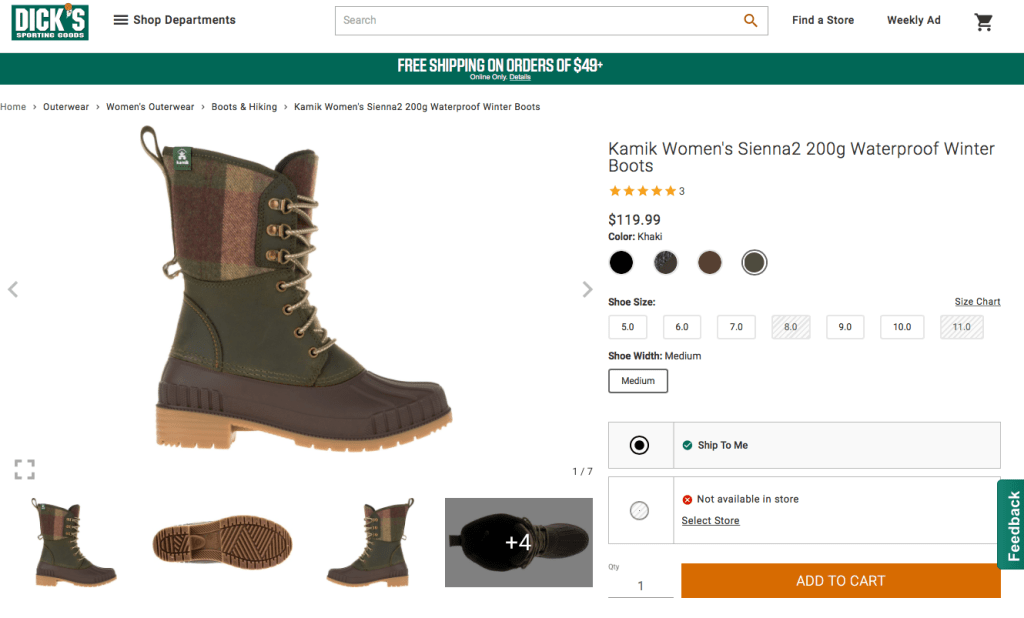Choose Medium shoe width
This screenshot has width=1024, height=618.
[x=638, y=381]
